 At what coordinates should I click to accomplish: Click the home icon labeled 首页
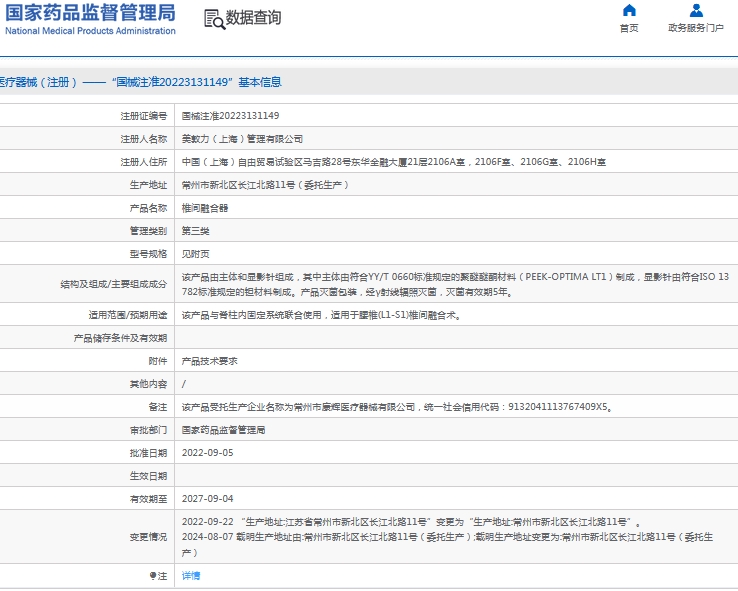(x=629, y=10)
